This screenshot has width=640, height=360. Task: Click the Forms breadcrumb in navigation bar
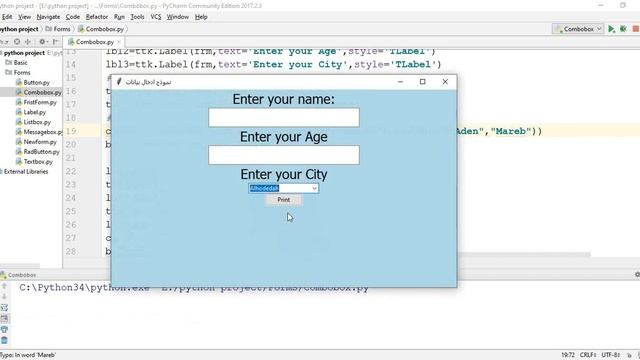[58, 29]
